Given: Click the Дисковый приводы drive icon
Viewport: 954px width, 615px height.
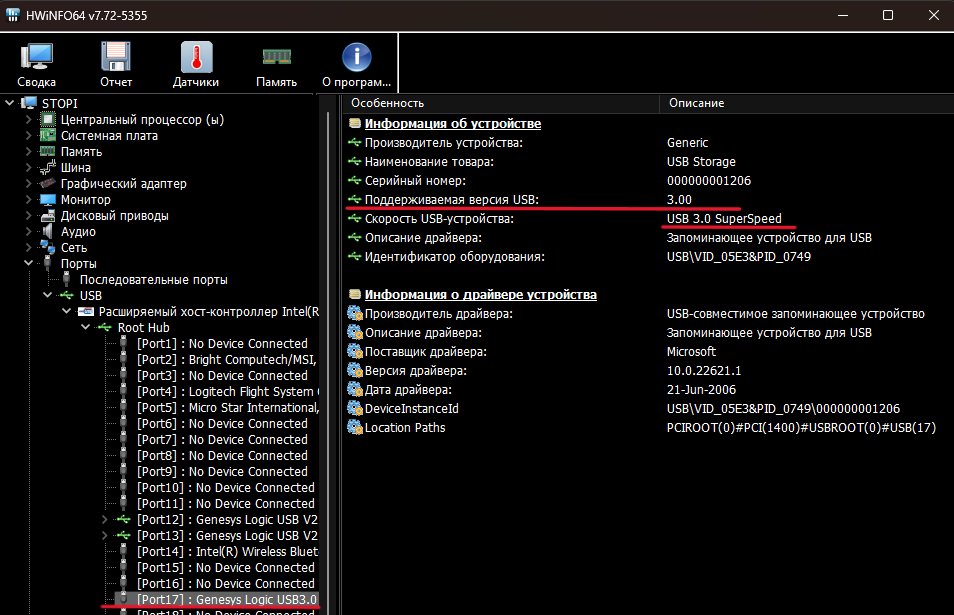Looking at the screenshot, I should tap(48, 215).
